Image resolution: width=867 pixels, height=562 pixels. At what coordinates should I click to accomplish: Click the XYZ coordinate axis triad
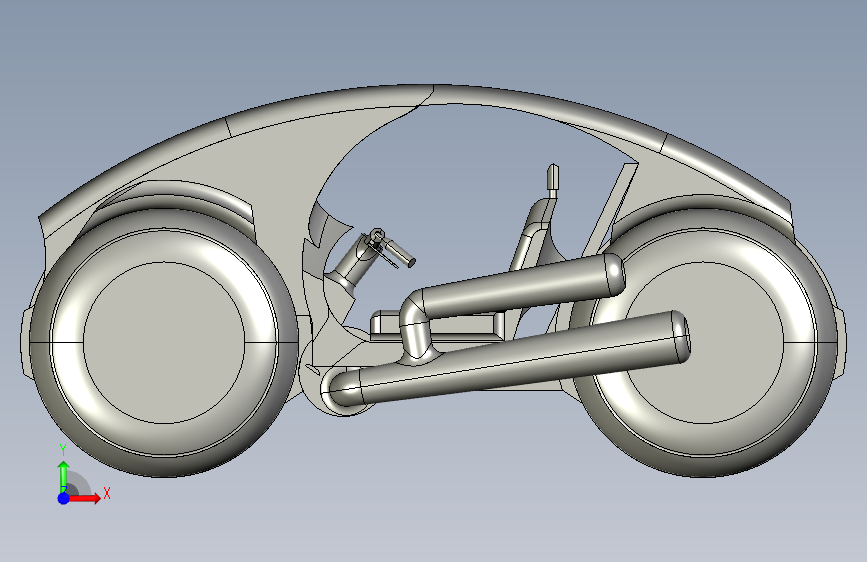click(x=84, y=475)
